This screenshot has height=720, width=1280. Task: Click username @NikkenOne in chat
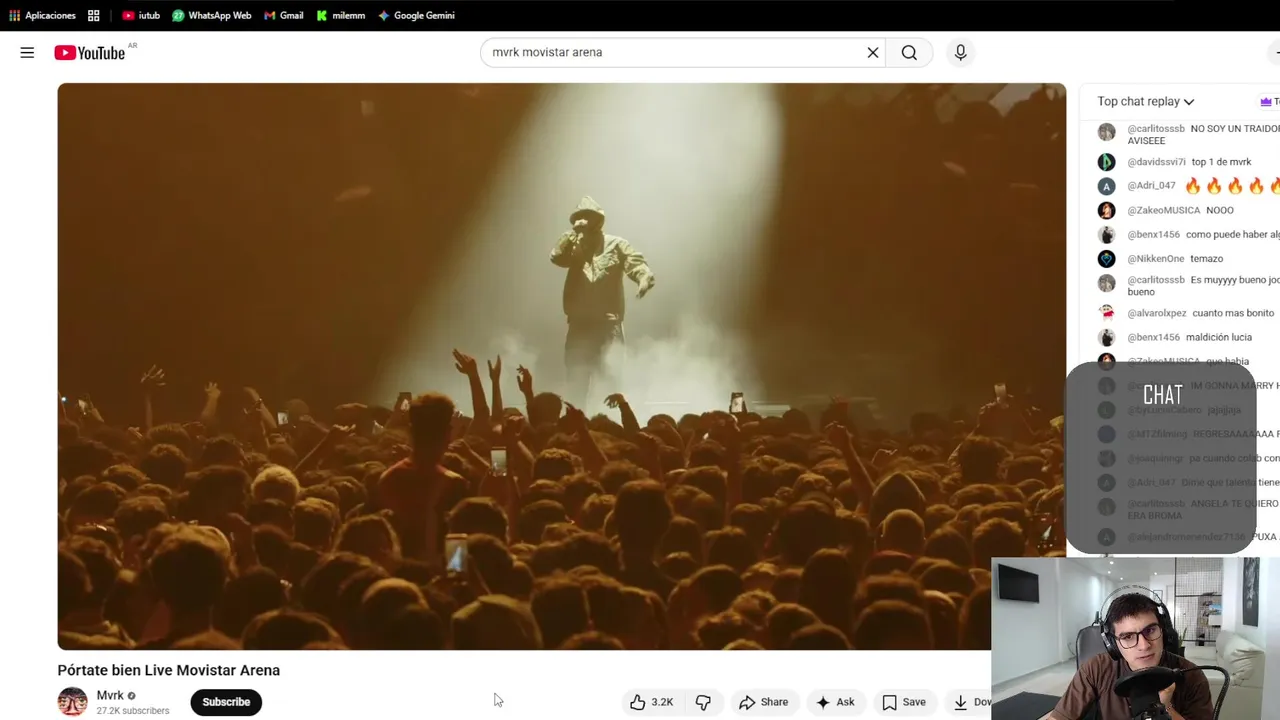pyautogui.click(x=1156, y=259)
